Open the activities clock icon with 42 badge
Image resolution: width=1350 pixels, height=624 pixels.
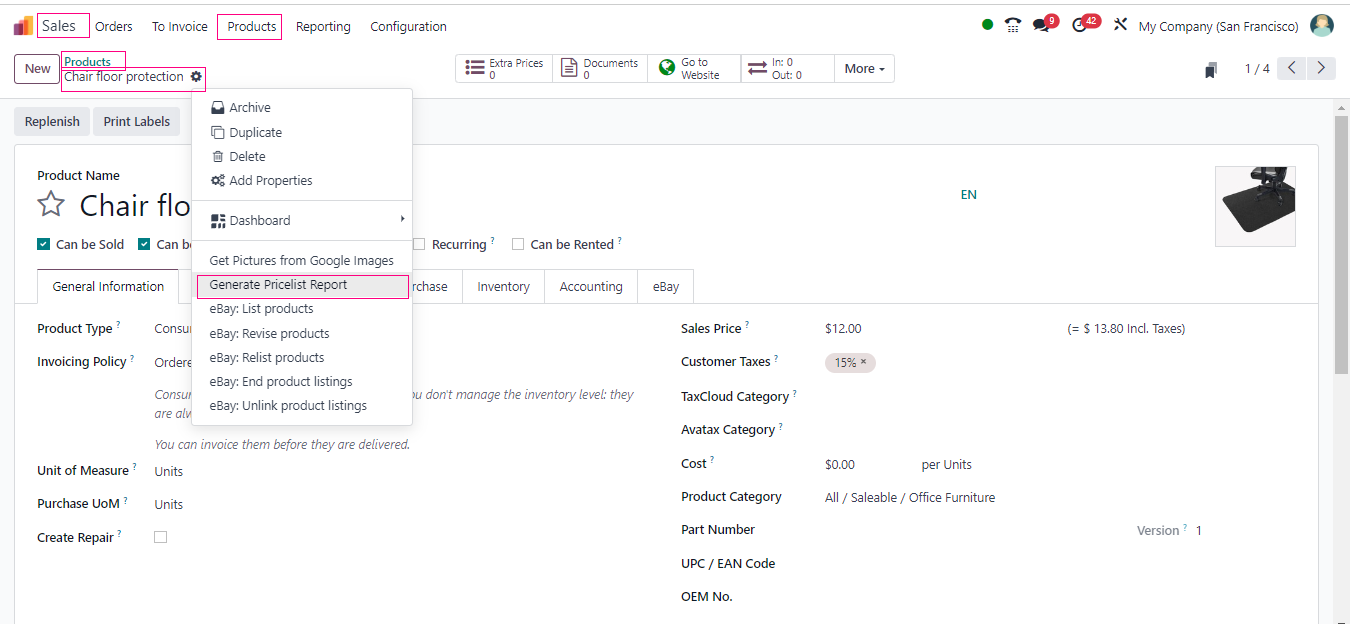[x=1080, y=26]
